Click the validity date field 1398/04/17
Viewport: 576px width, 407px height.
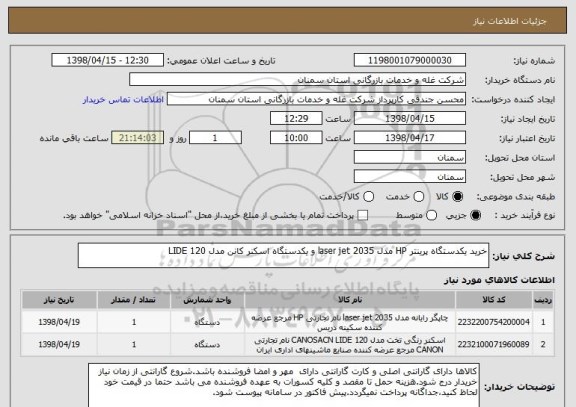[x=410, y=138]
